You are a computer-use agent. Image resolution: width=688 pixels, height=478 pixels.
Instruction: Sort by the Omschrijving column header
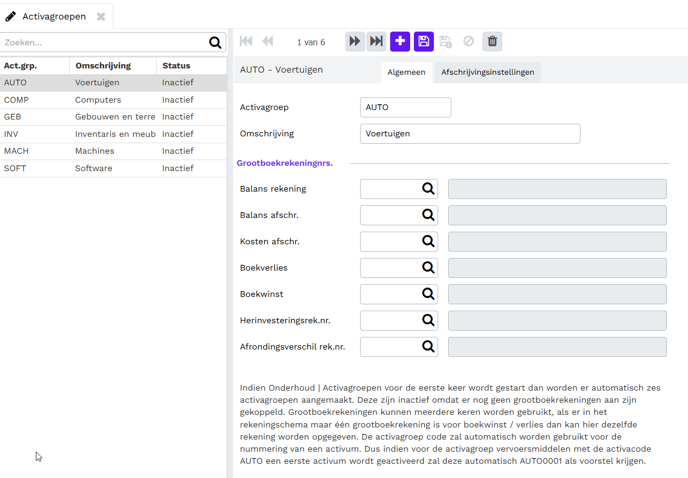tap(103, 66)
